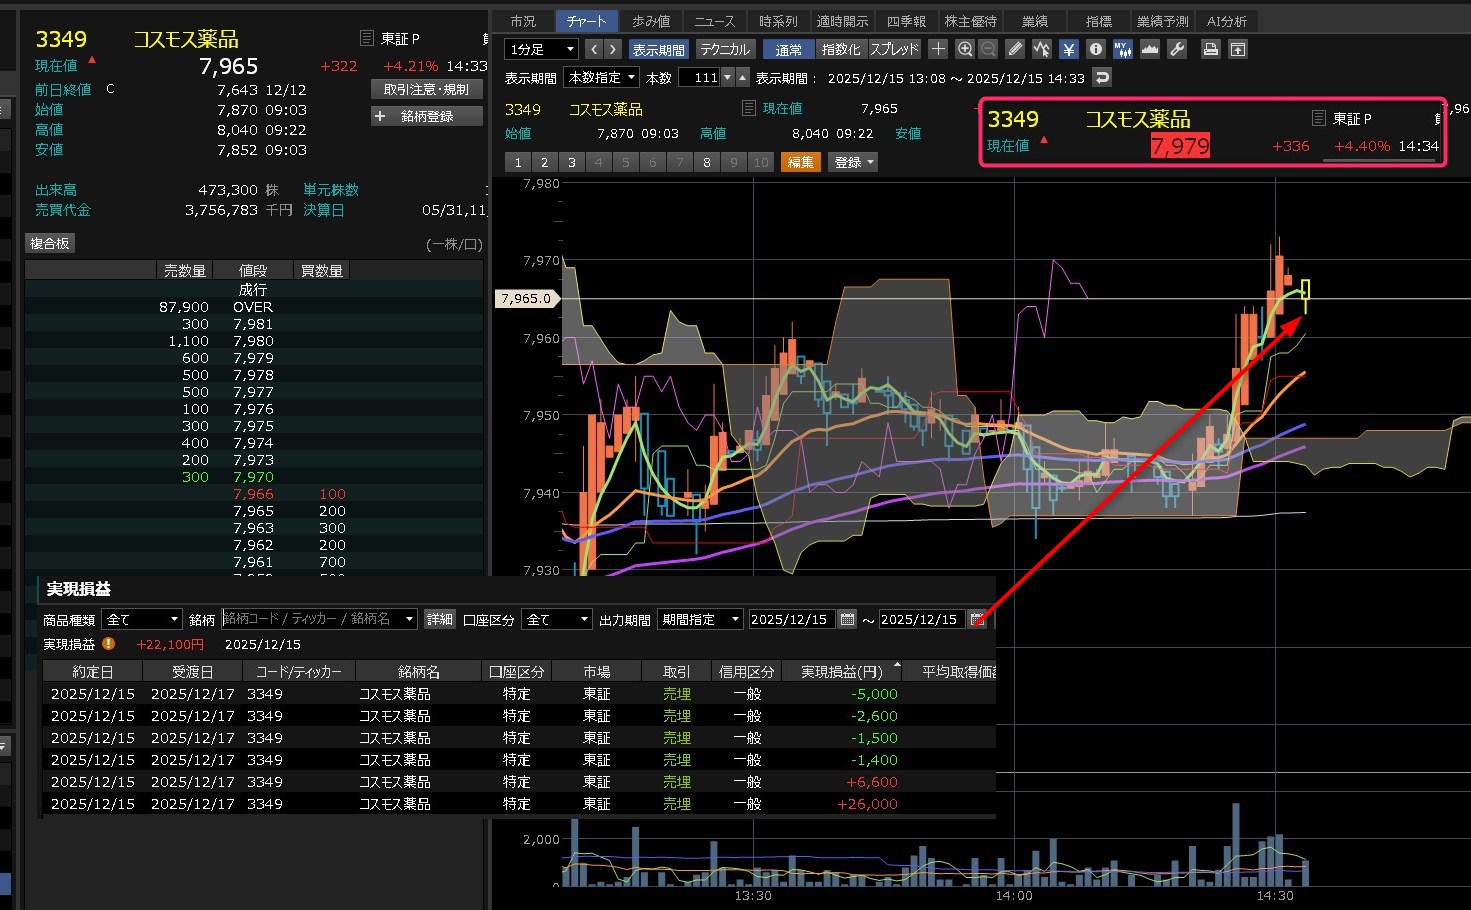Click the orange 編集 button
1471x910 pixels.
[800, 162]
